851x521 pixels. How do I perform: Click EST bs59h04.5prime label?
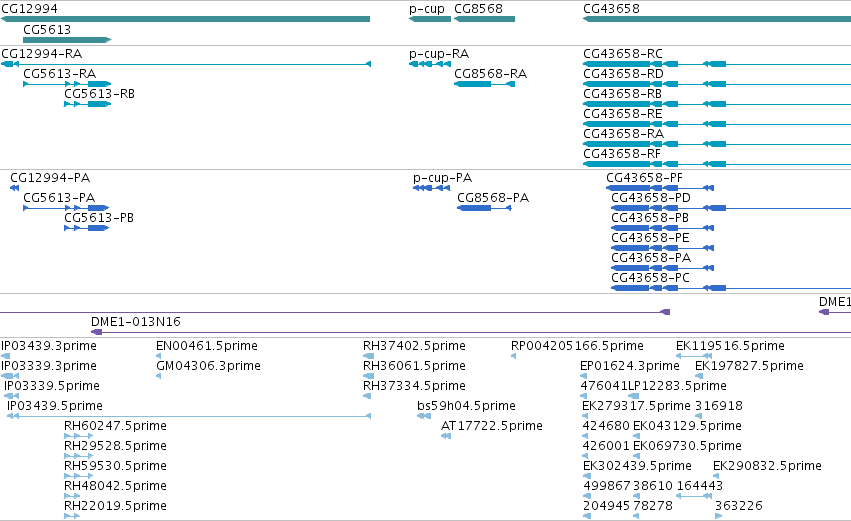tap(466, 406)
